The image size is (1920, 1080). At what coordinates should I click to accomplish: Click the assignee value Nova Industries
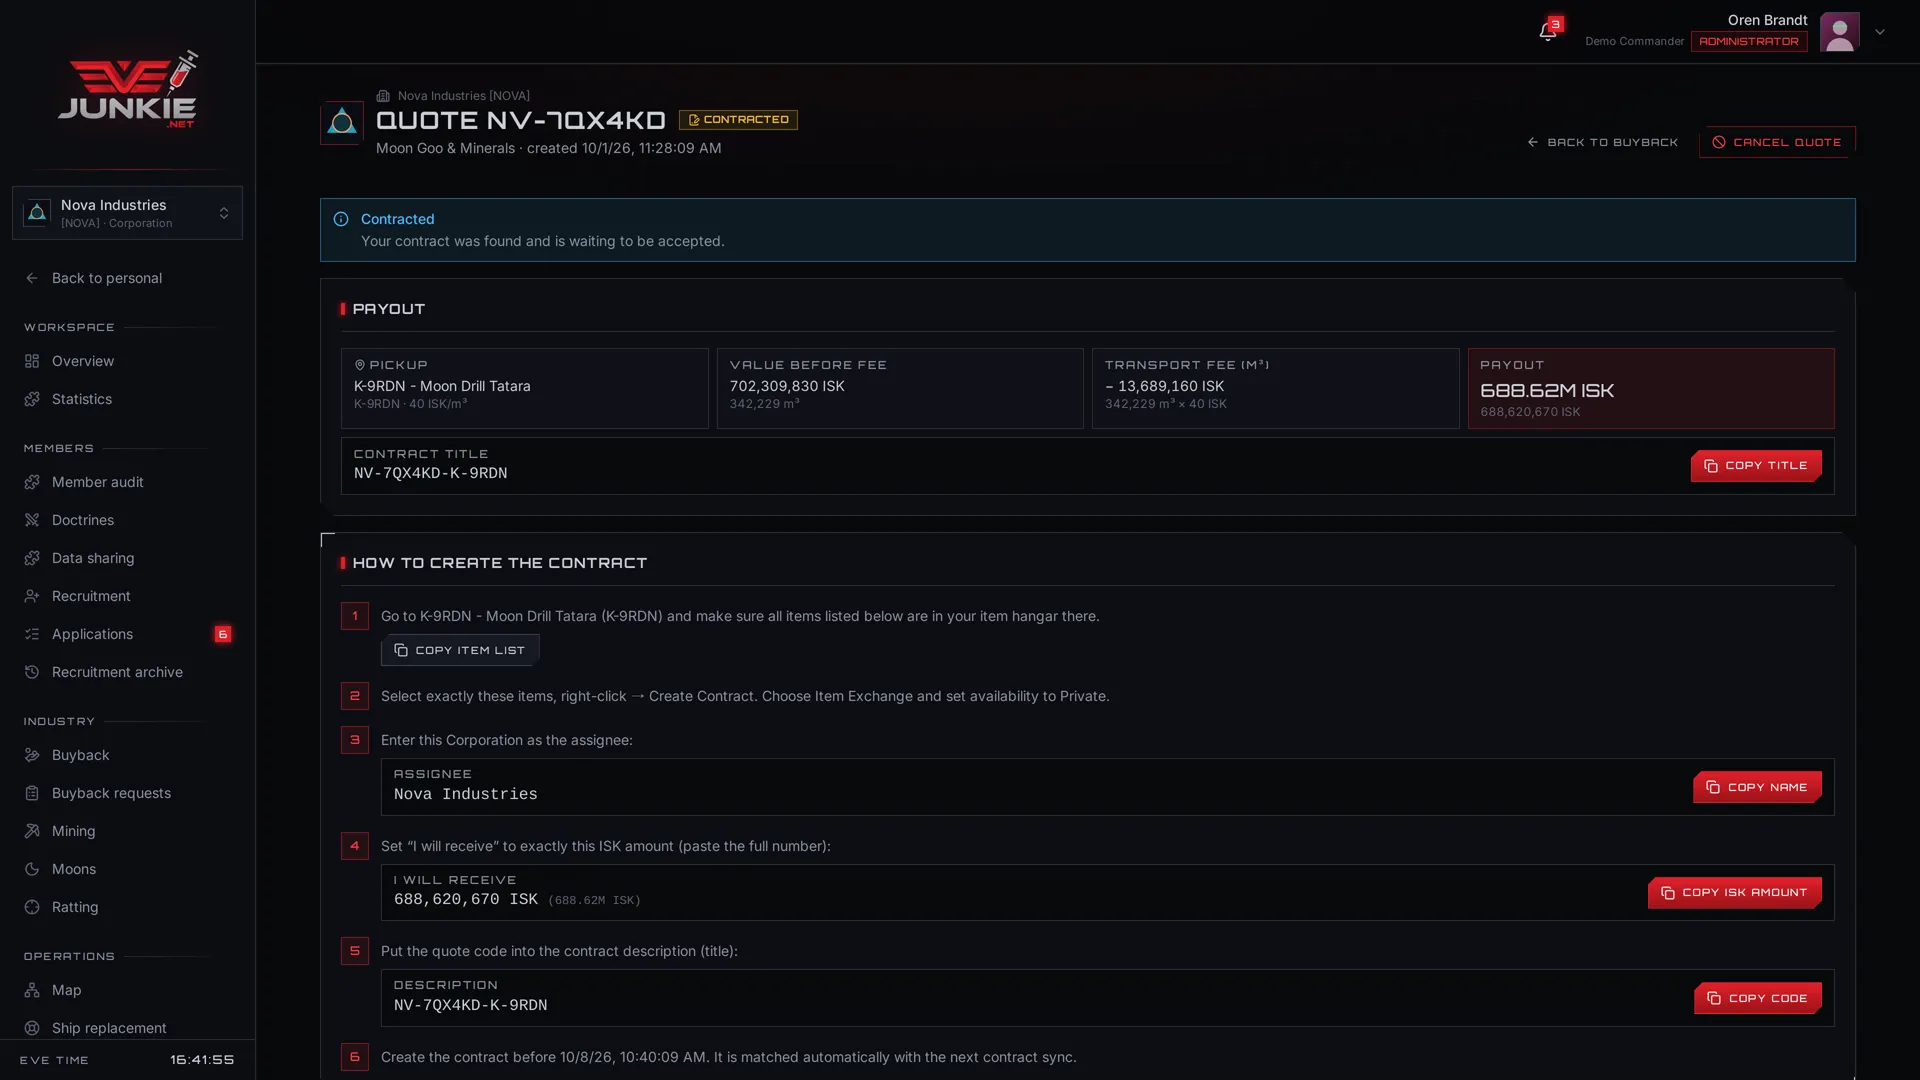[x=466, y=794]
